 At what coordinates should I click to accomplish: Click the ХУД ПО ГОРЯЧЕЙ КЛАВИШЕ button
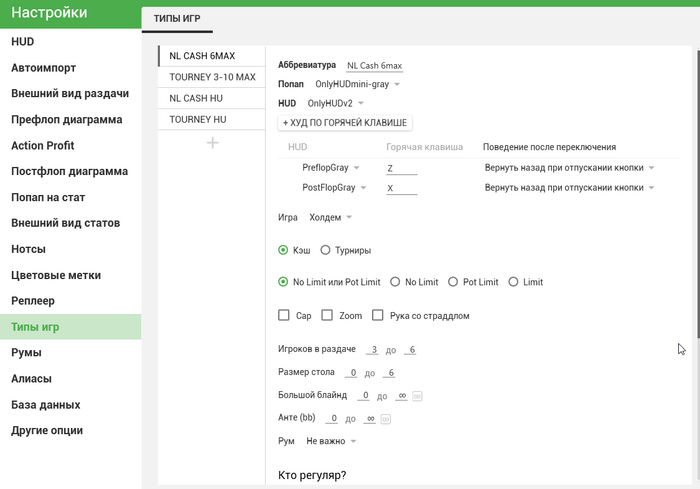[x=345, y=123]
